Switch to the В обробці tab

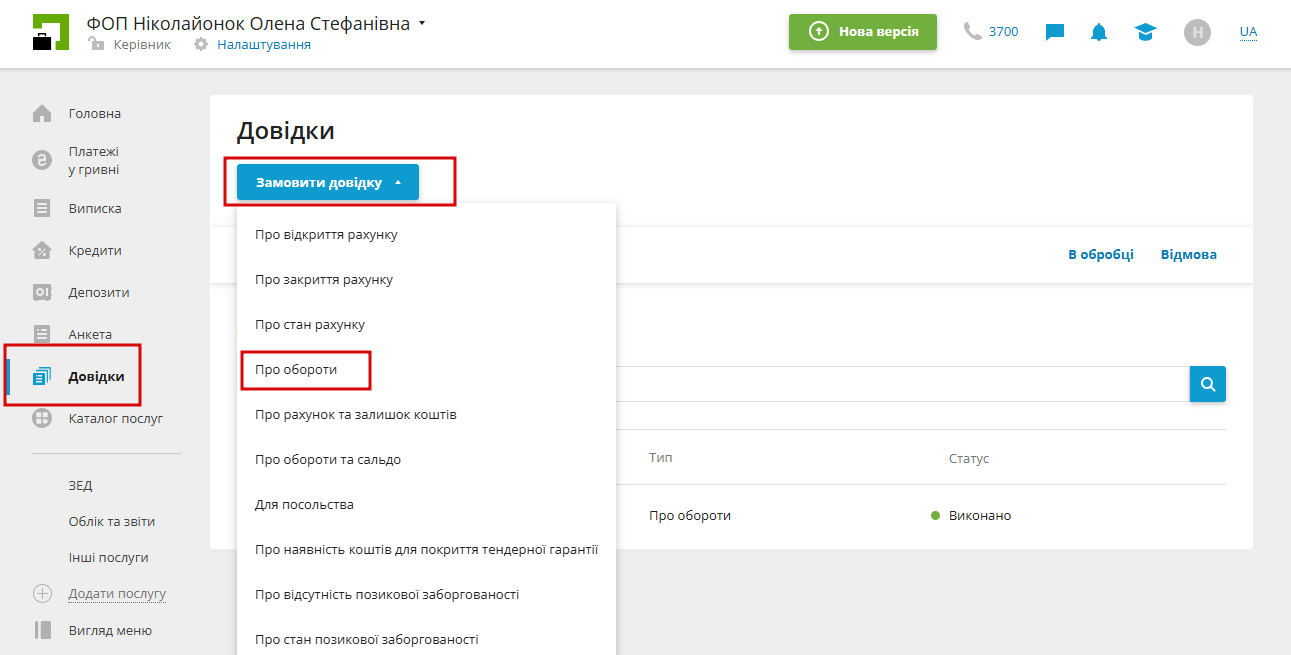(x=1100, y=255)
